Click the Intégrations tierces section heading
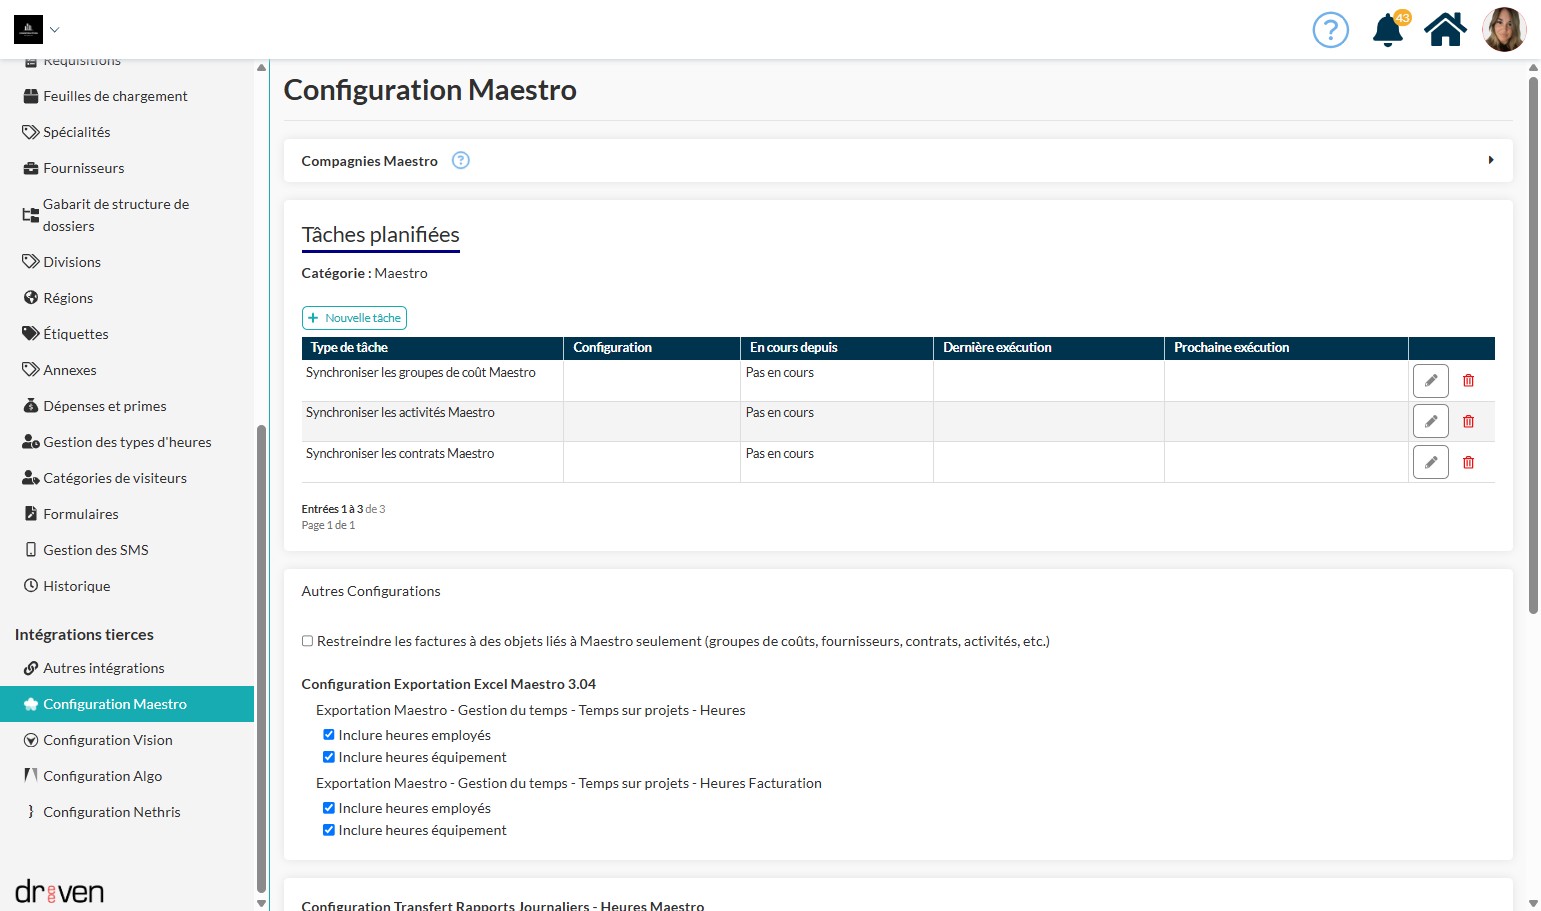 pyautogui.click(x=84, y=634)
